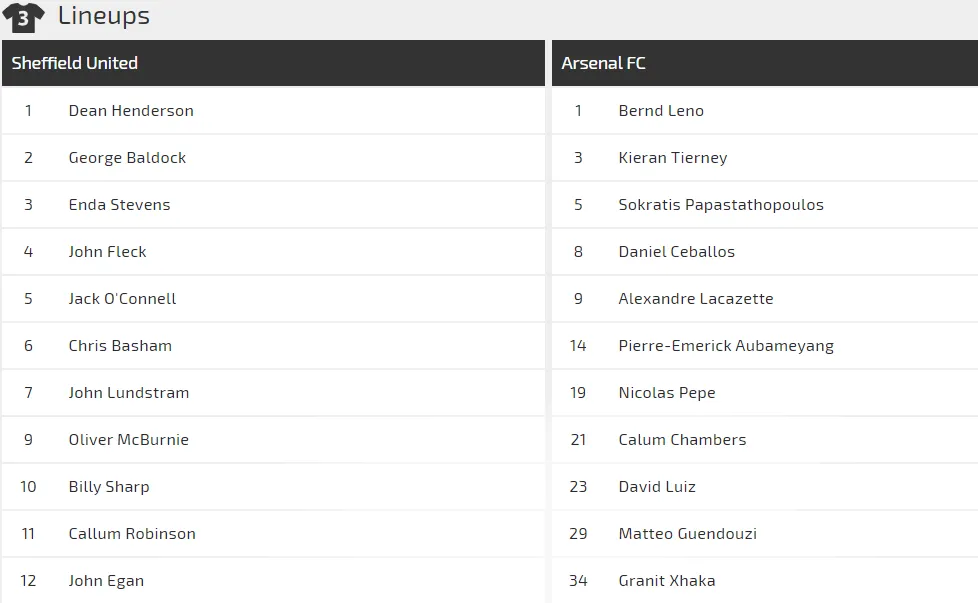The width and height of the screenshot is (978, 603).
Task: Select John Egan in the lineup
Action: 106,581
